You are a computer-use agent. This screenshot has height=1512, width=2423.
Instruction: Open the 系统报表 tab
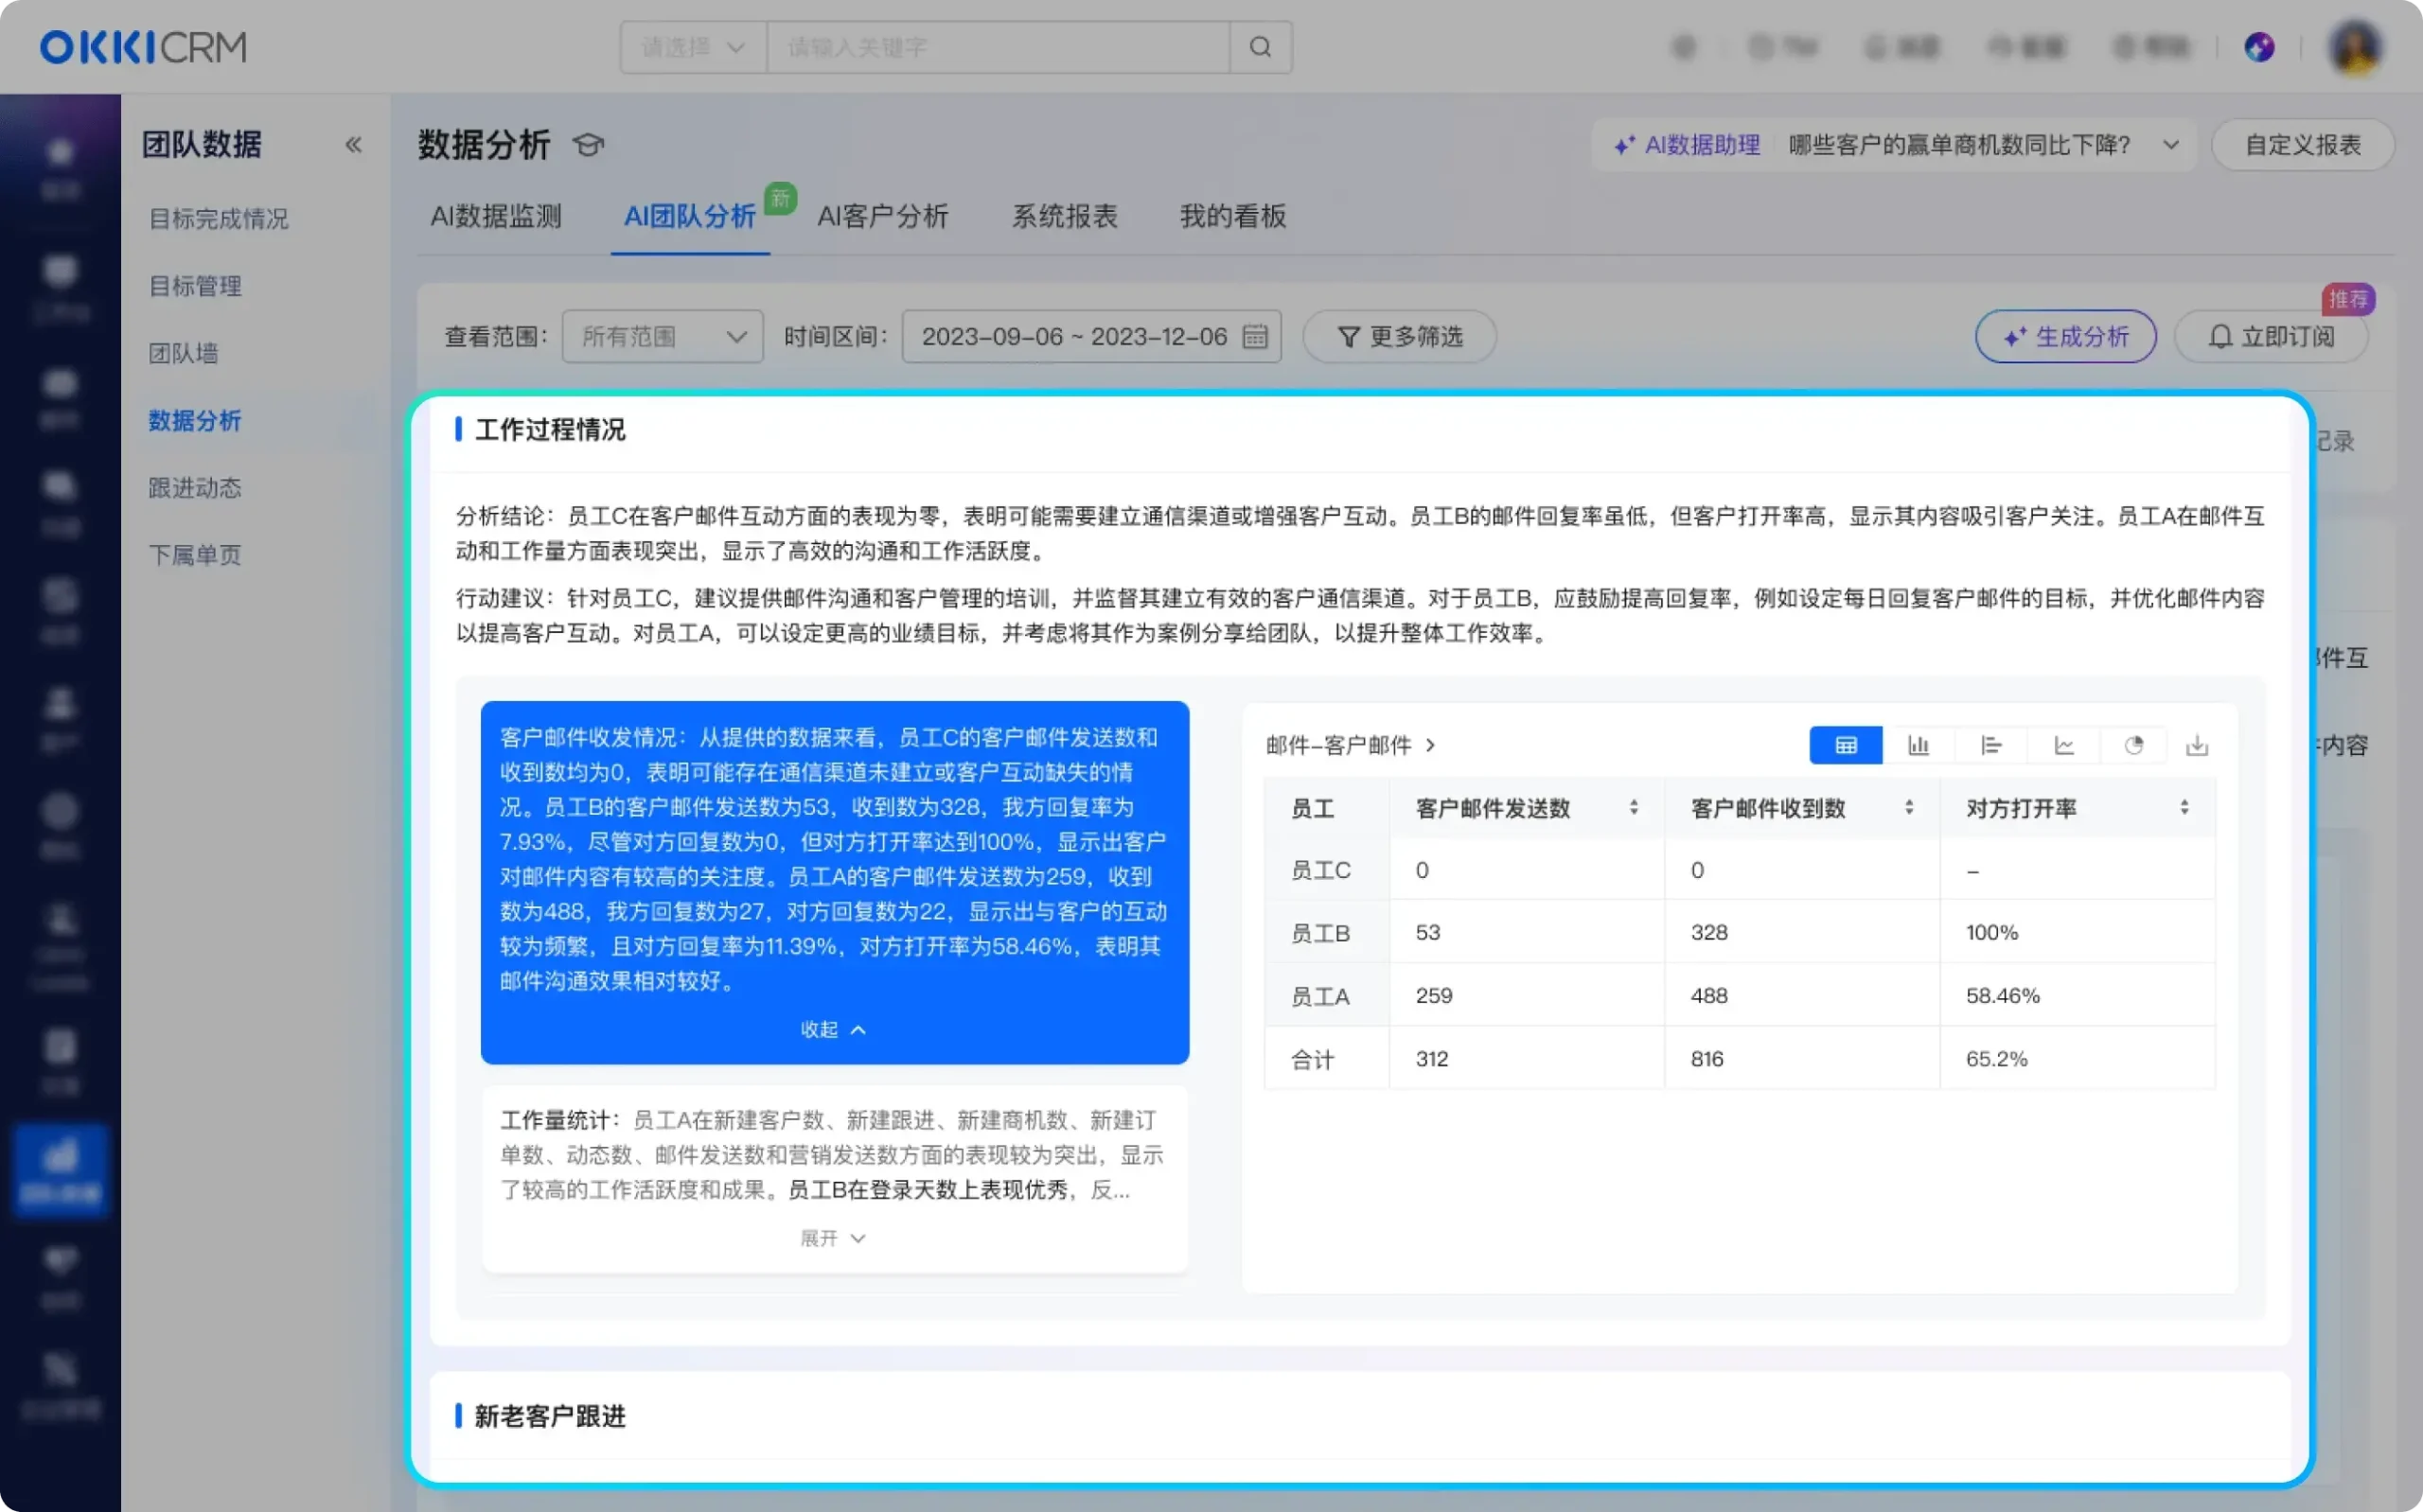coord(1063,217)
